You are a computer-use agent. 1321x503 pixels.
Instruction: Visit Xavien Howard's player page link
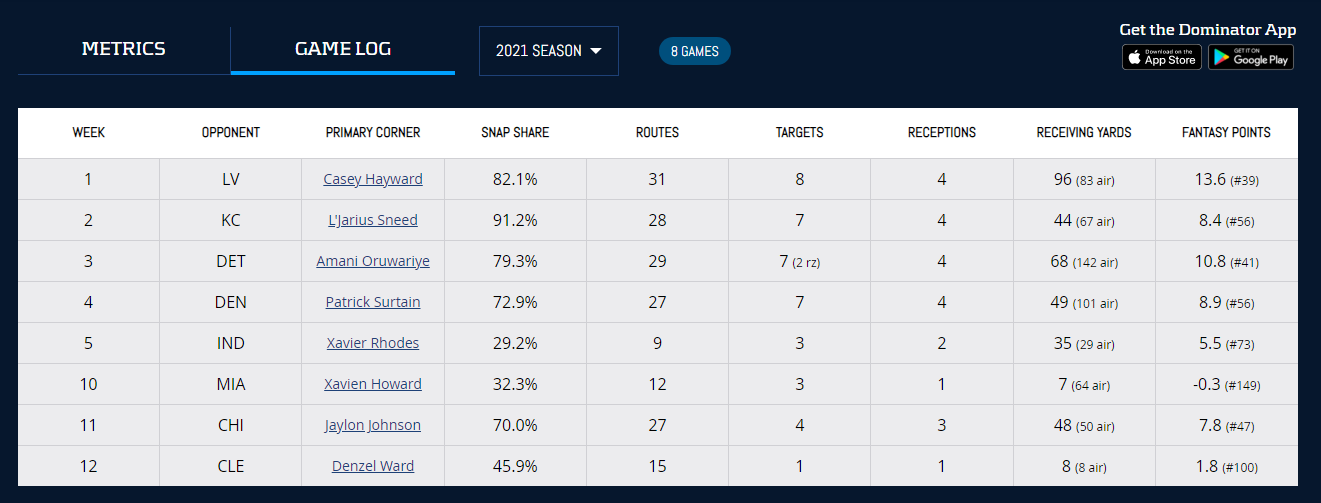pyautogui.click(x=373, y=385)
